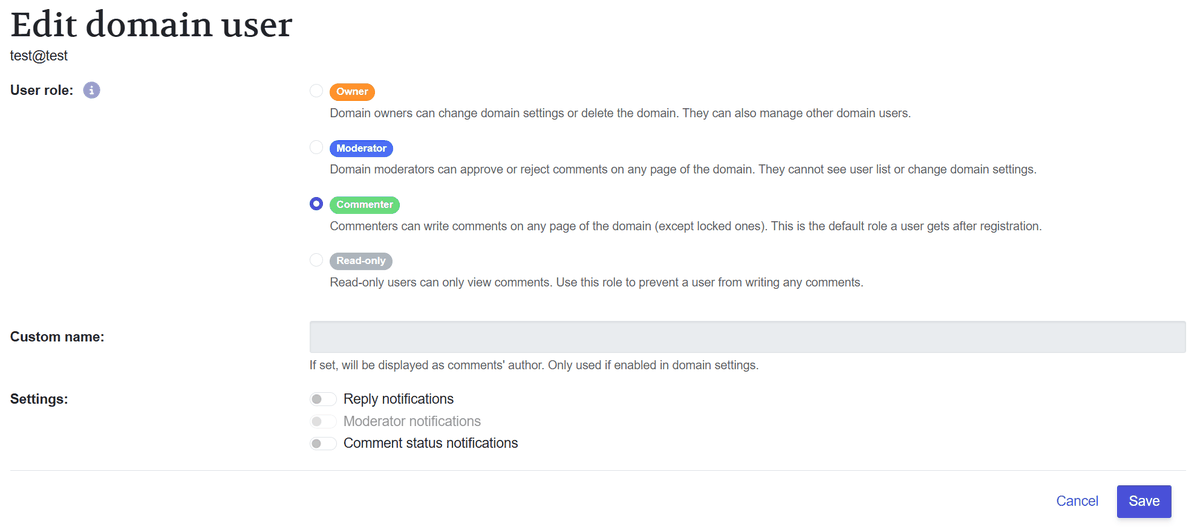Click the Cancel link
Image resolution: width=1200 pixels, height=530 pixels.
pyautogui.click(x=1077, y=501)
